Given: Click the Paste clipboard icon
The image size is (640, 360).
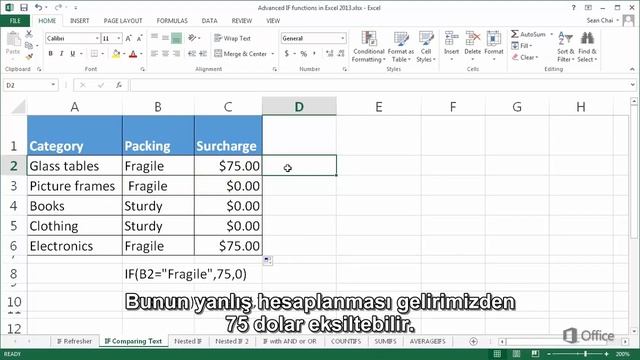Looking at the screenshot, I should point(13,40).
